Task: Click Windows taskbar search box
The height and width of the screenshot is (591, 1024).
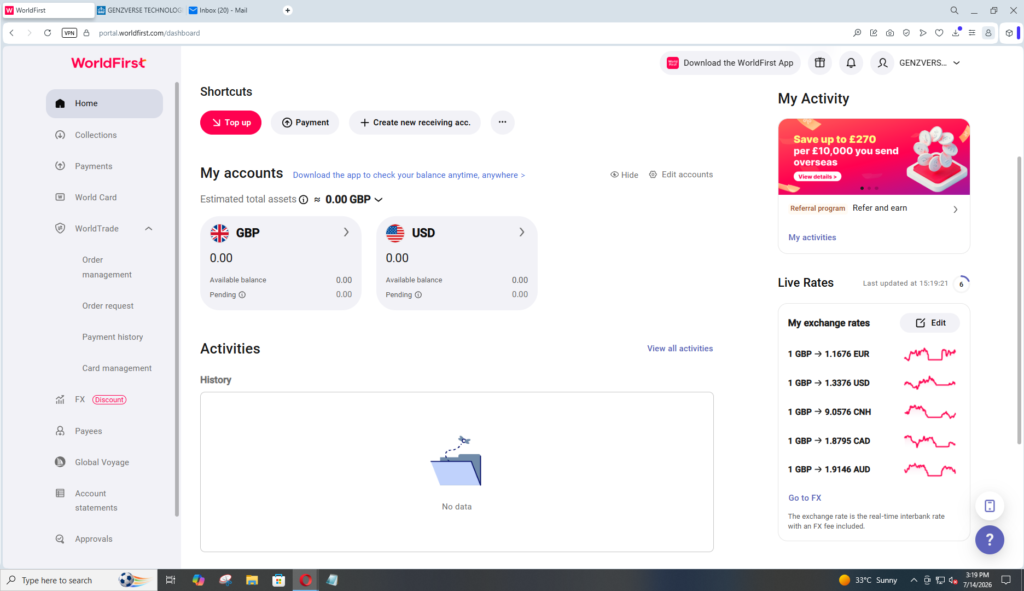Action: click(80, 580)
